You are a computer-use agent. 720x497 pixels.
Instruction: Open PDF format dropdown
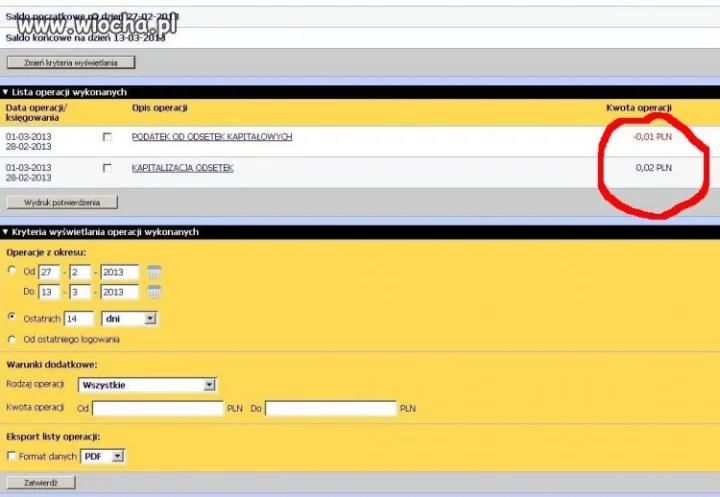(102, 456)
